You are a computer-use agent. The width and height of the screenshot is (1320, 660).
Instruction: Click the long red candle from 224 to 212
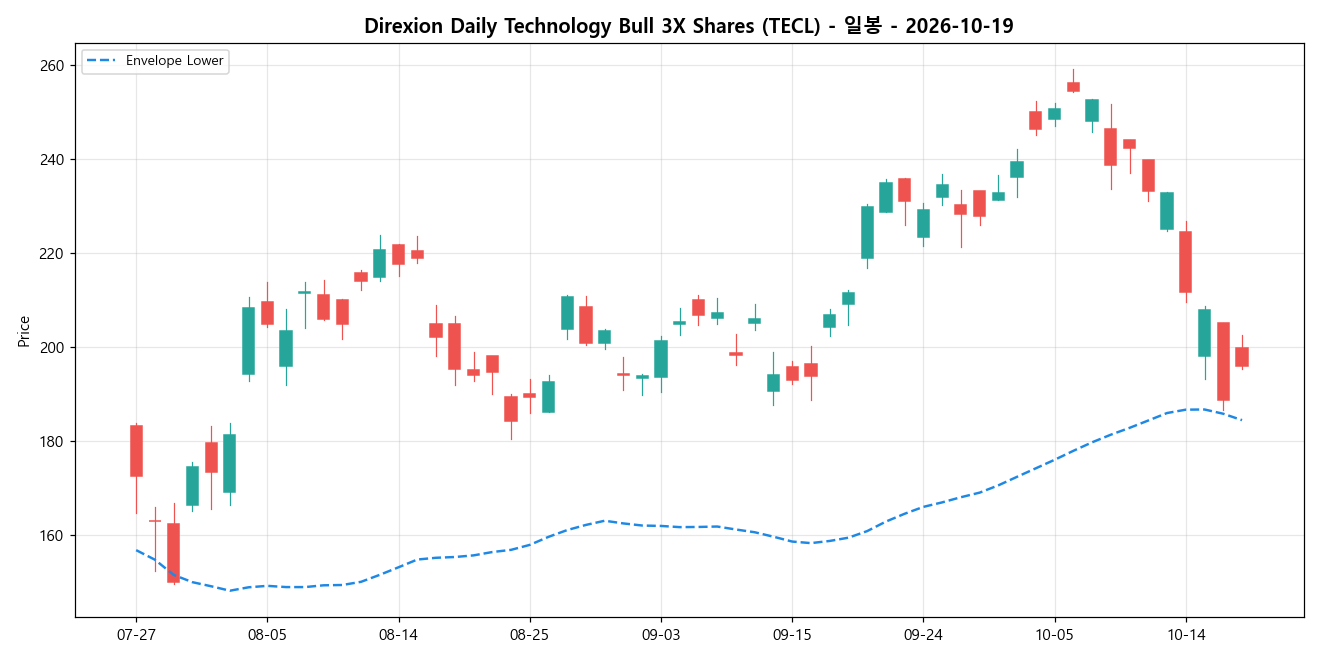[1186, 262]
